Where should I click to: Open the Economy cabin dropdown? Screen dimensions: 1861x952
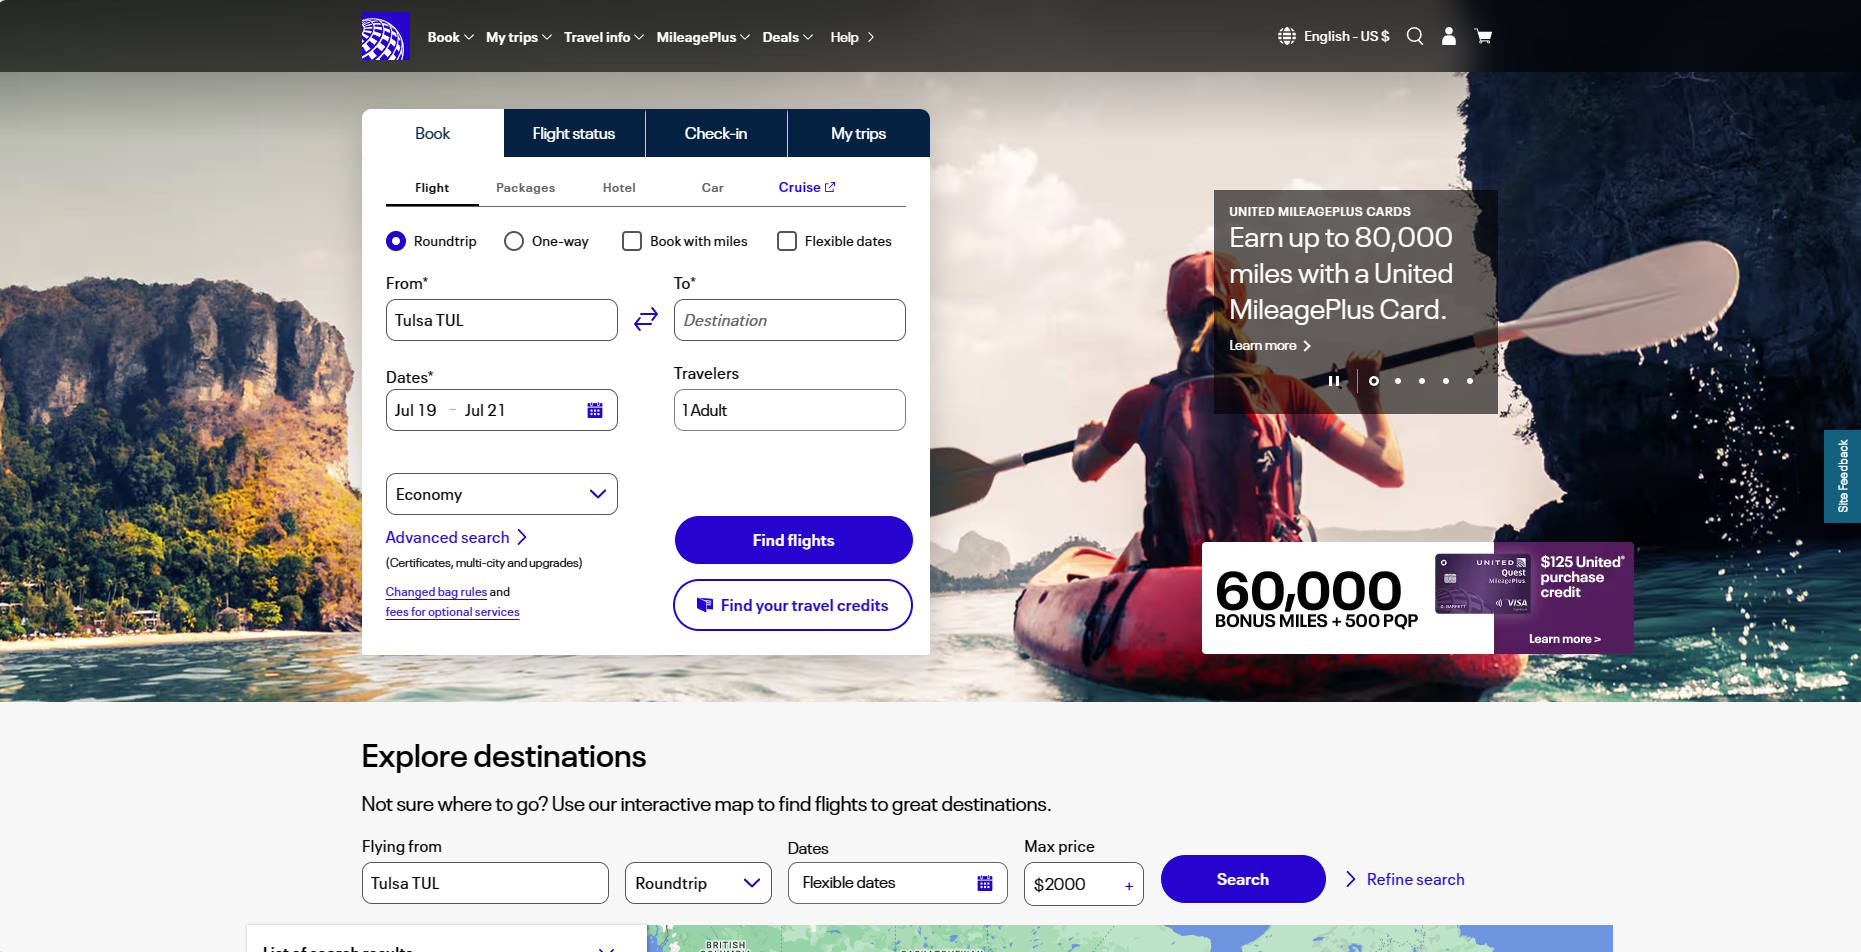(502, 494)
